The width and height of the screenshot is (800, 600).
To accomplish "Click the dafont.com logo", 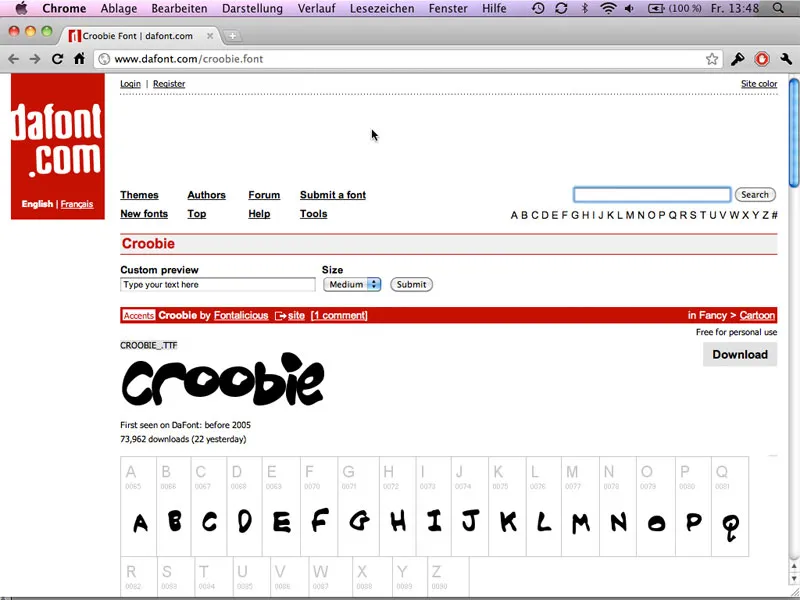I will (x=58, y=140).
